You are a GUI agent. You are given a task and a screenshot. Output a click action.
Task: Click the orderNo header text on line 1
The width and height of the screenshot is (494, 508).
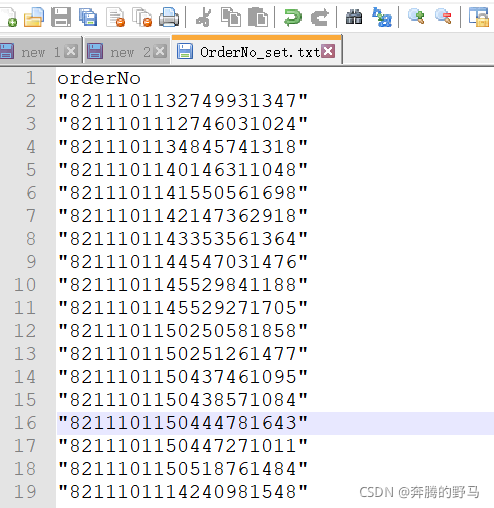(99, 79)
